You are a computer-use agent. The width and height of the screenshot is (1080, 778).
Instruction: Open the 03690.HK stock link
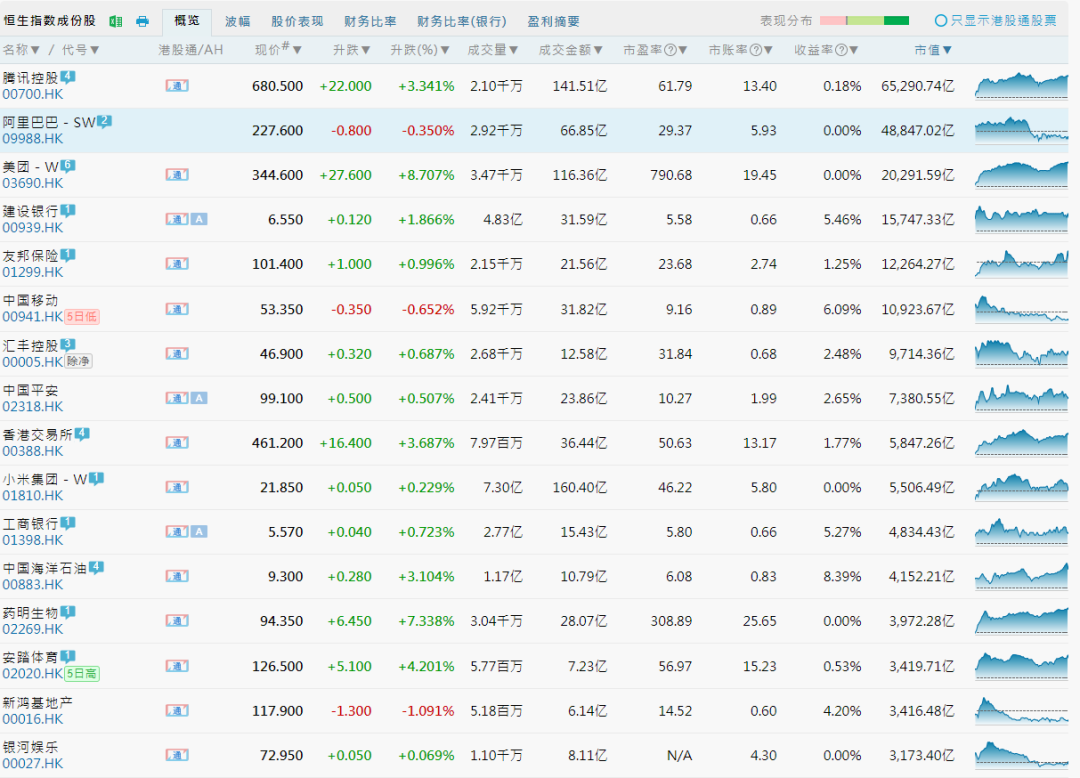pyautogui.click(x=32, y=183)
